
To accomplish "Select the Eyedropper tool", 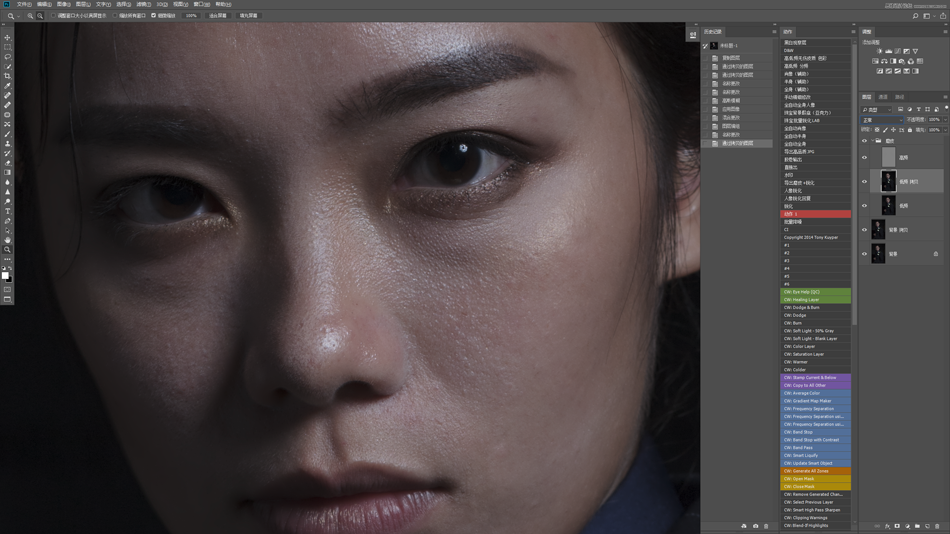I will (7, 86).
